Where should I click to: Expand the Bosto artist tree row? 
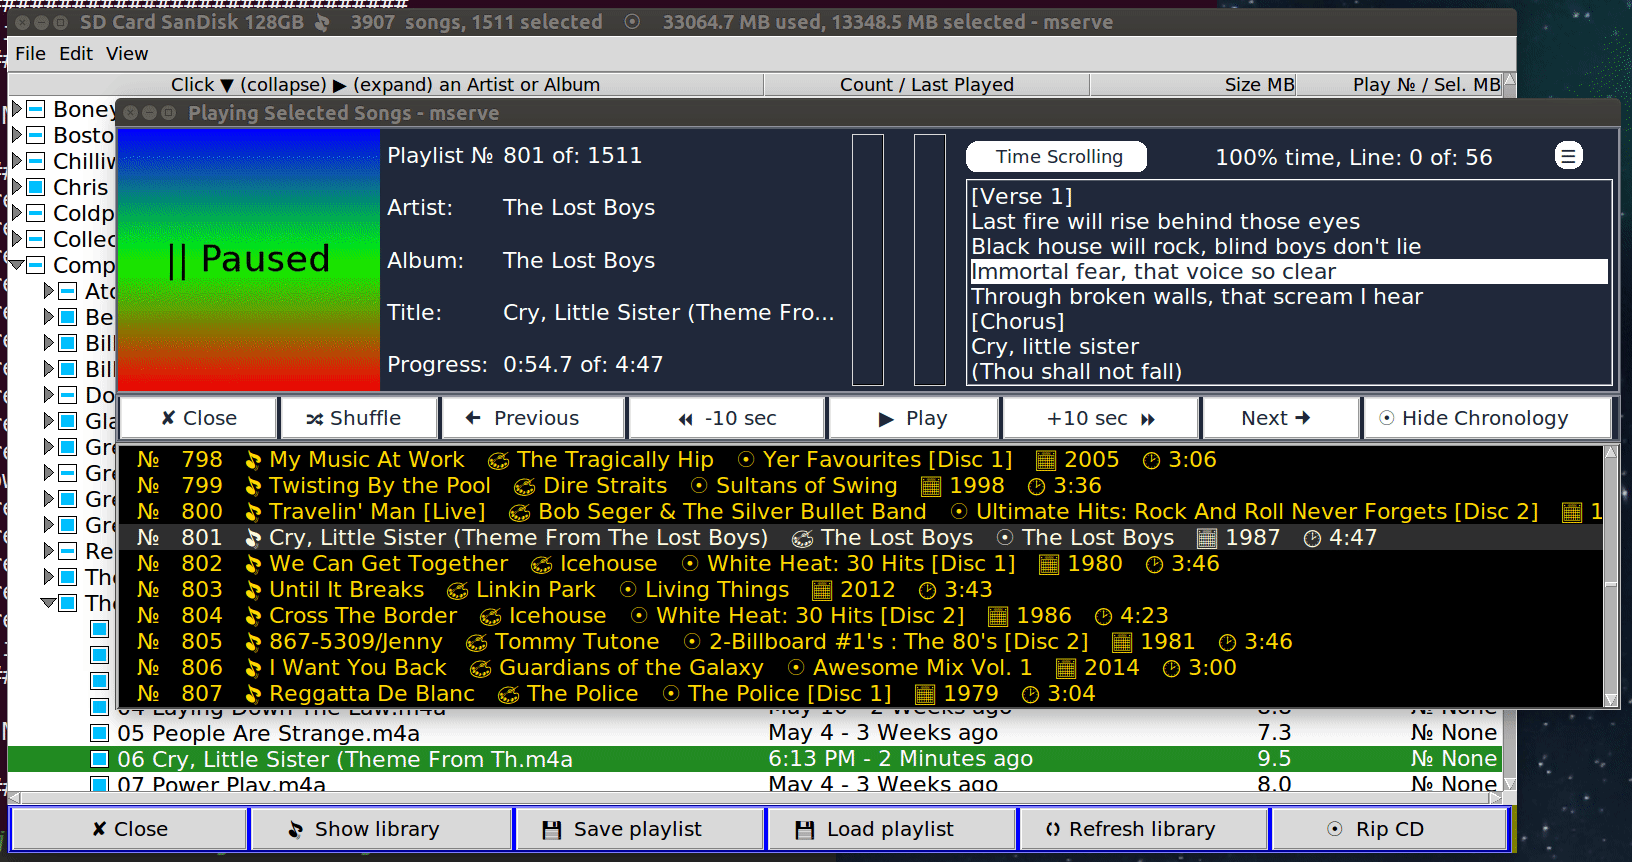pos(16,134)
